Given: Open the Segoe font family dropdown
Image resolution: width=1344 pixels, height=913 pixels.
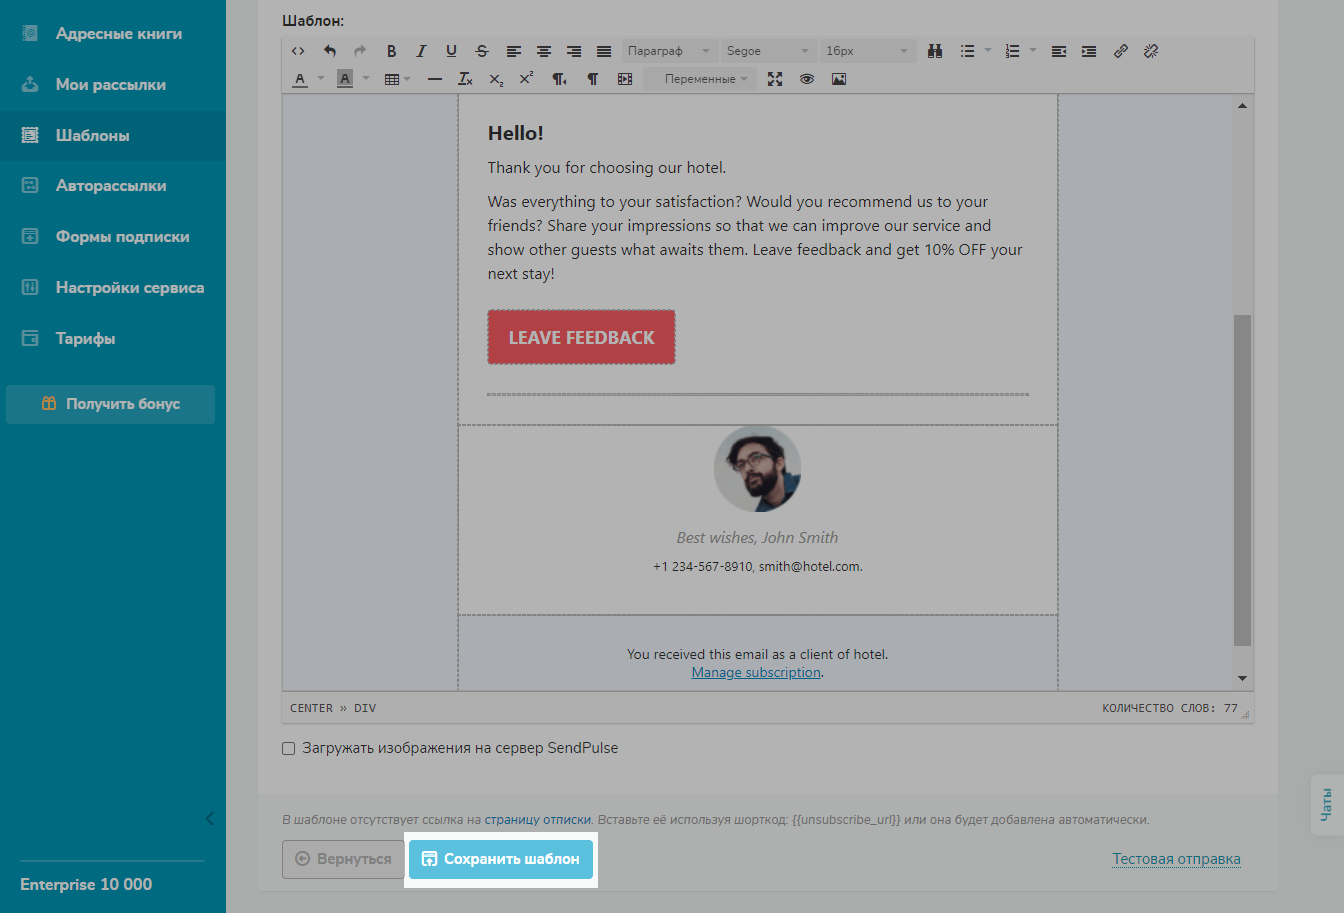Looking at the screenshot, I should tap(768, 51).
